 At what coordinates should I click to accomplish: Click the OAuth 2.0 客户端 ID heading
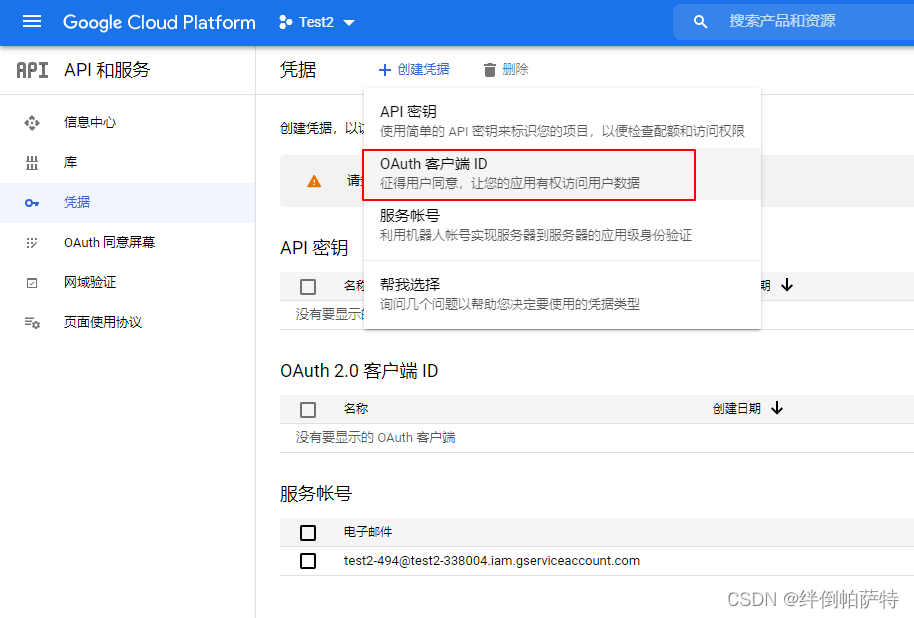click(x=359, y=371)
